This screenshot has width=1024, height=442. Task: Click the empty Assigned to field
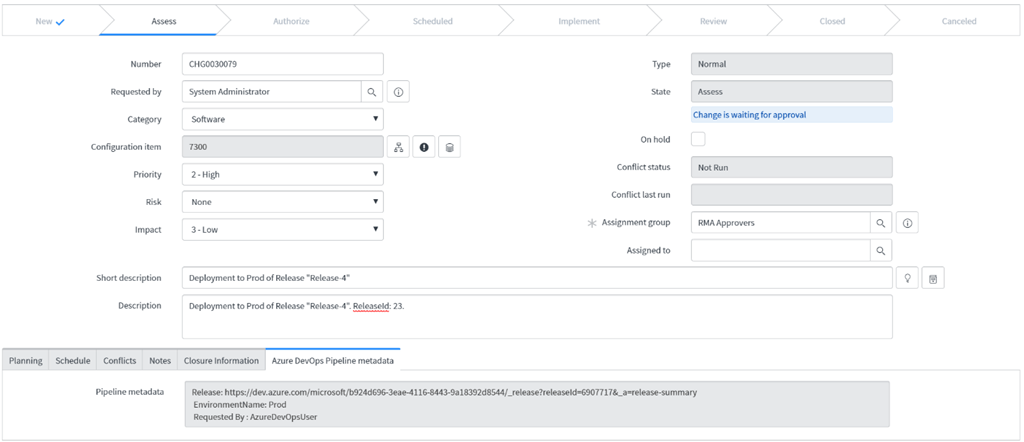[780, 250]
